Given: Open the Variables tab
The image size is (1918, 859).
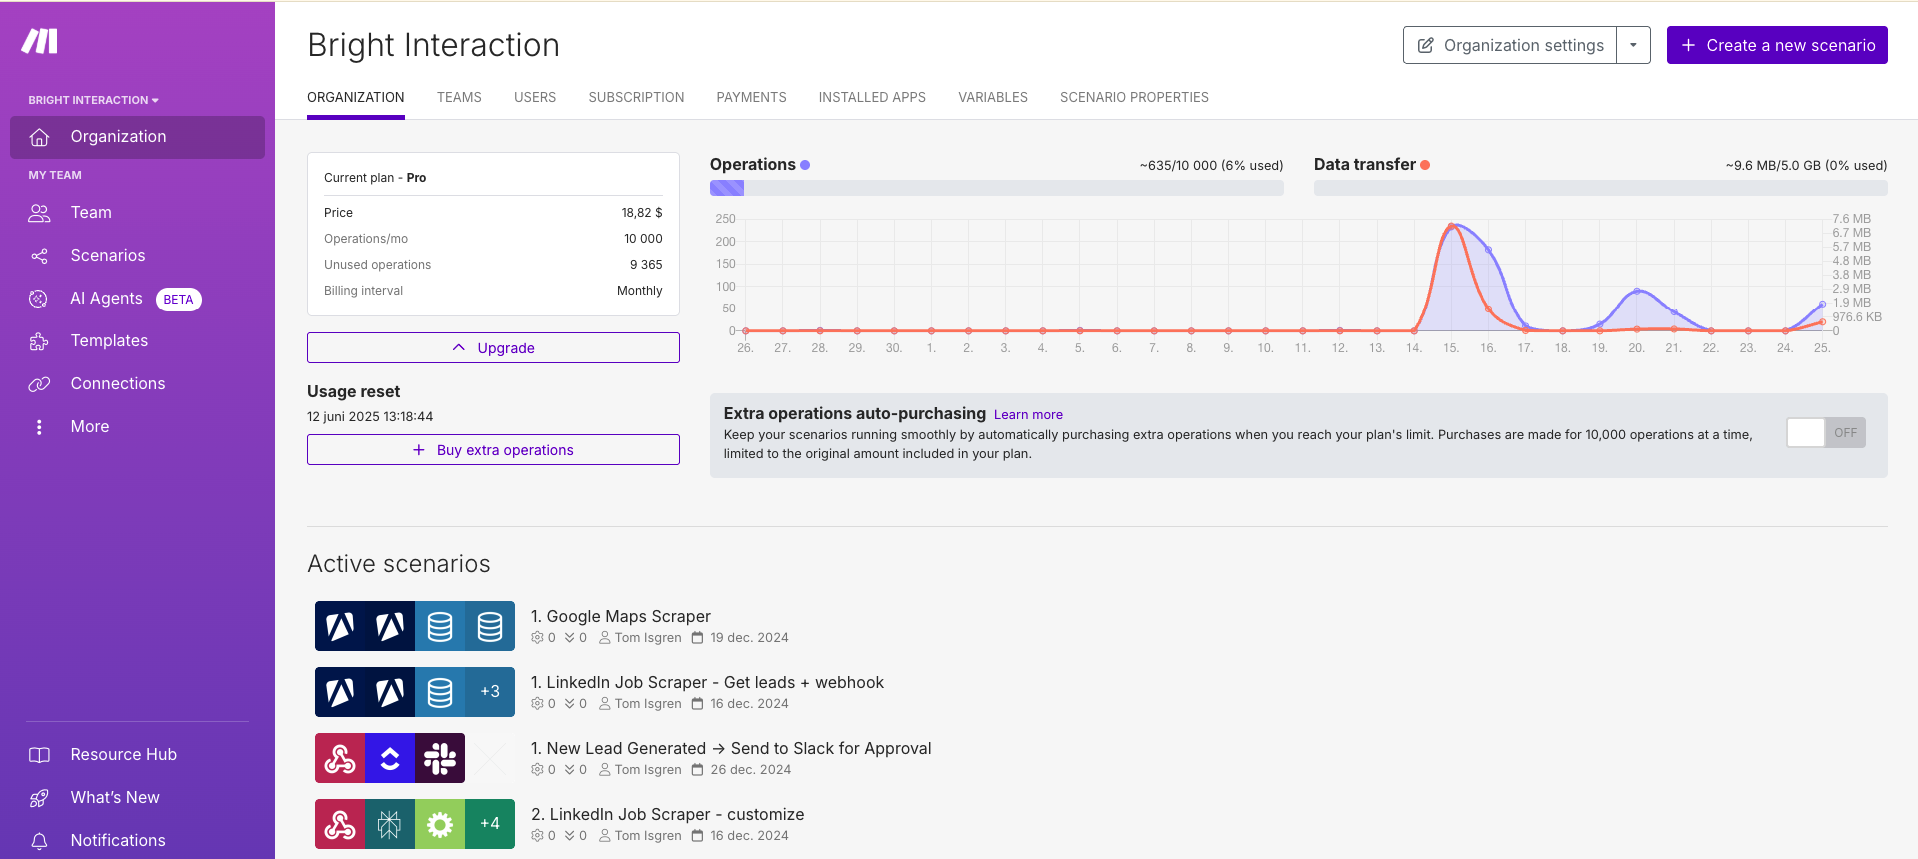Looking at the screenshot, I should 993,97.
